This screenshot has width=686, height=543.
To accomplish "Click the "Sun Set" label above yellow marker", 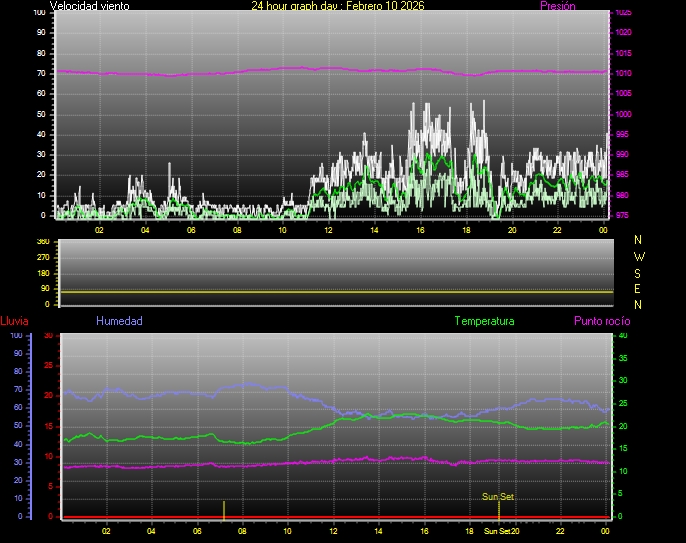I will (498, 496).
